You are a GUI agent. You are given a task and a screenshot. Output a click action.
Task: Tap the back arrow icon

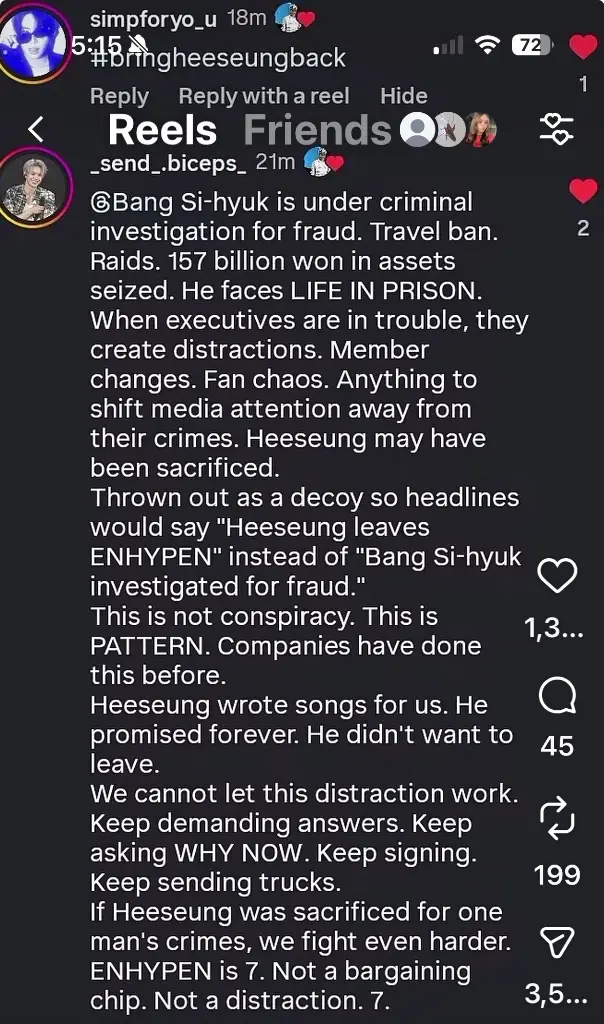point(36,129)
